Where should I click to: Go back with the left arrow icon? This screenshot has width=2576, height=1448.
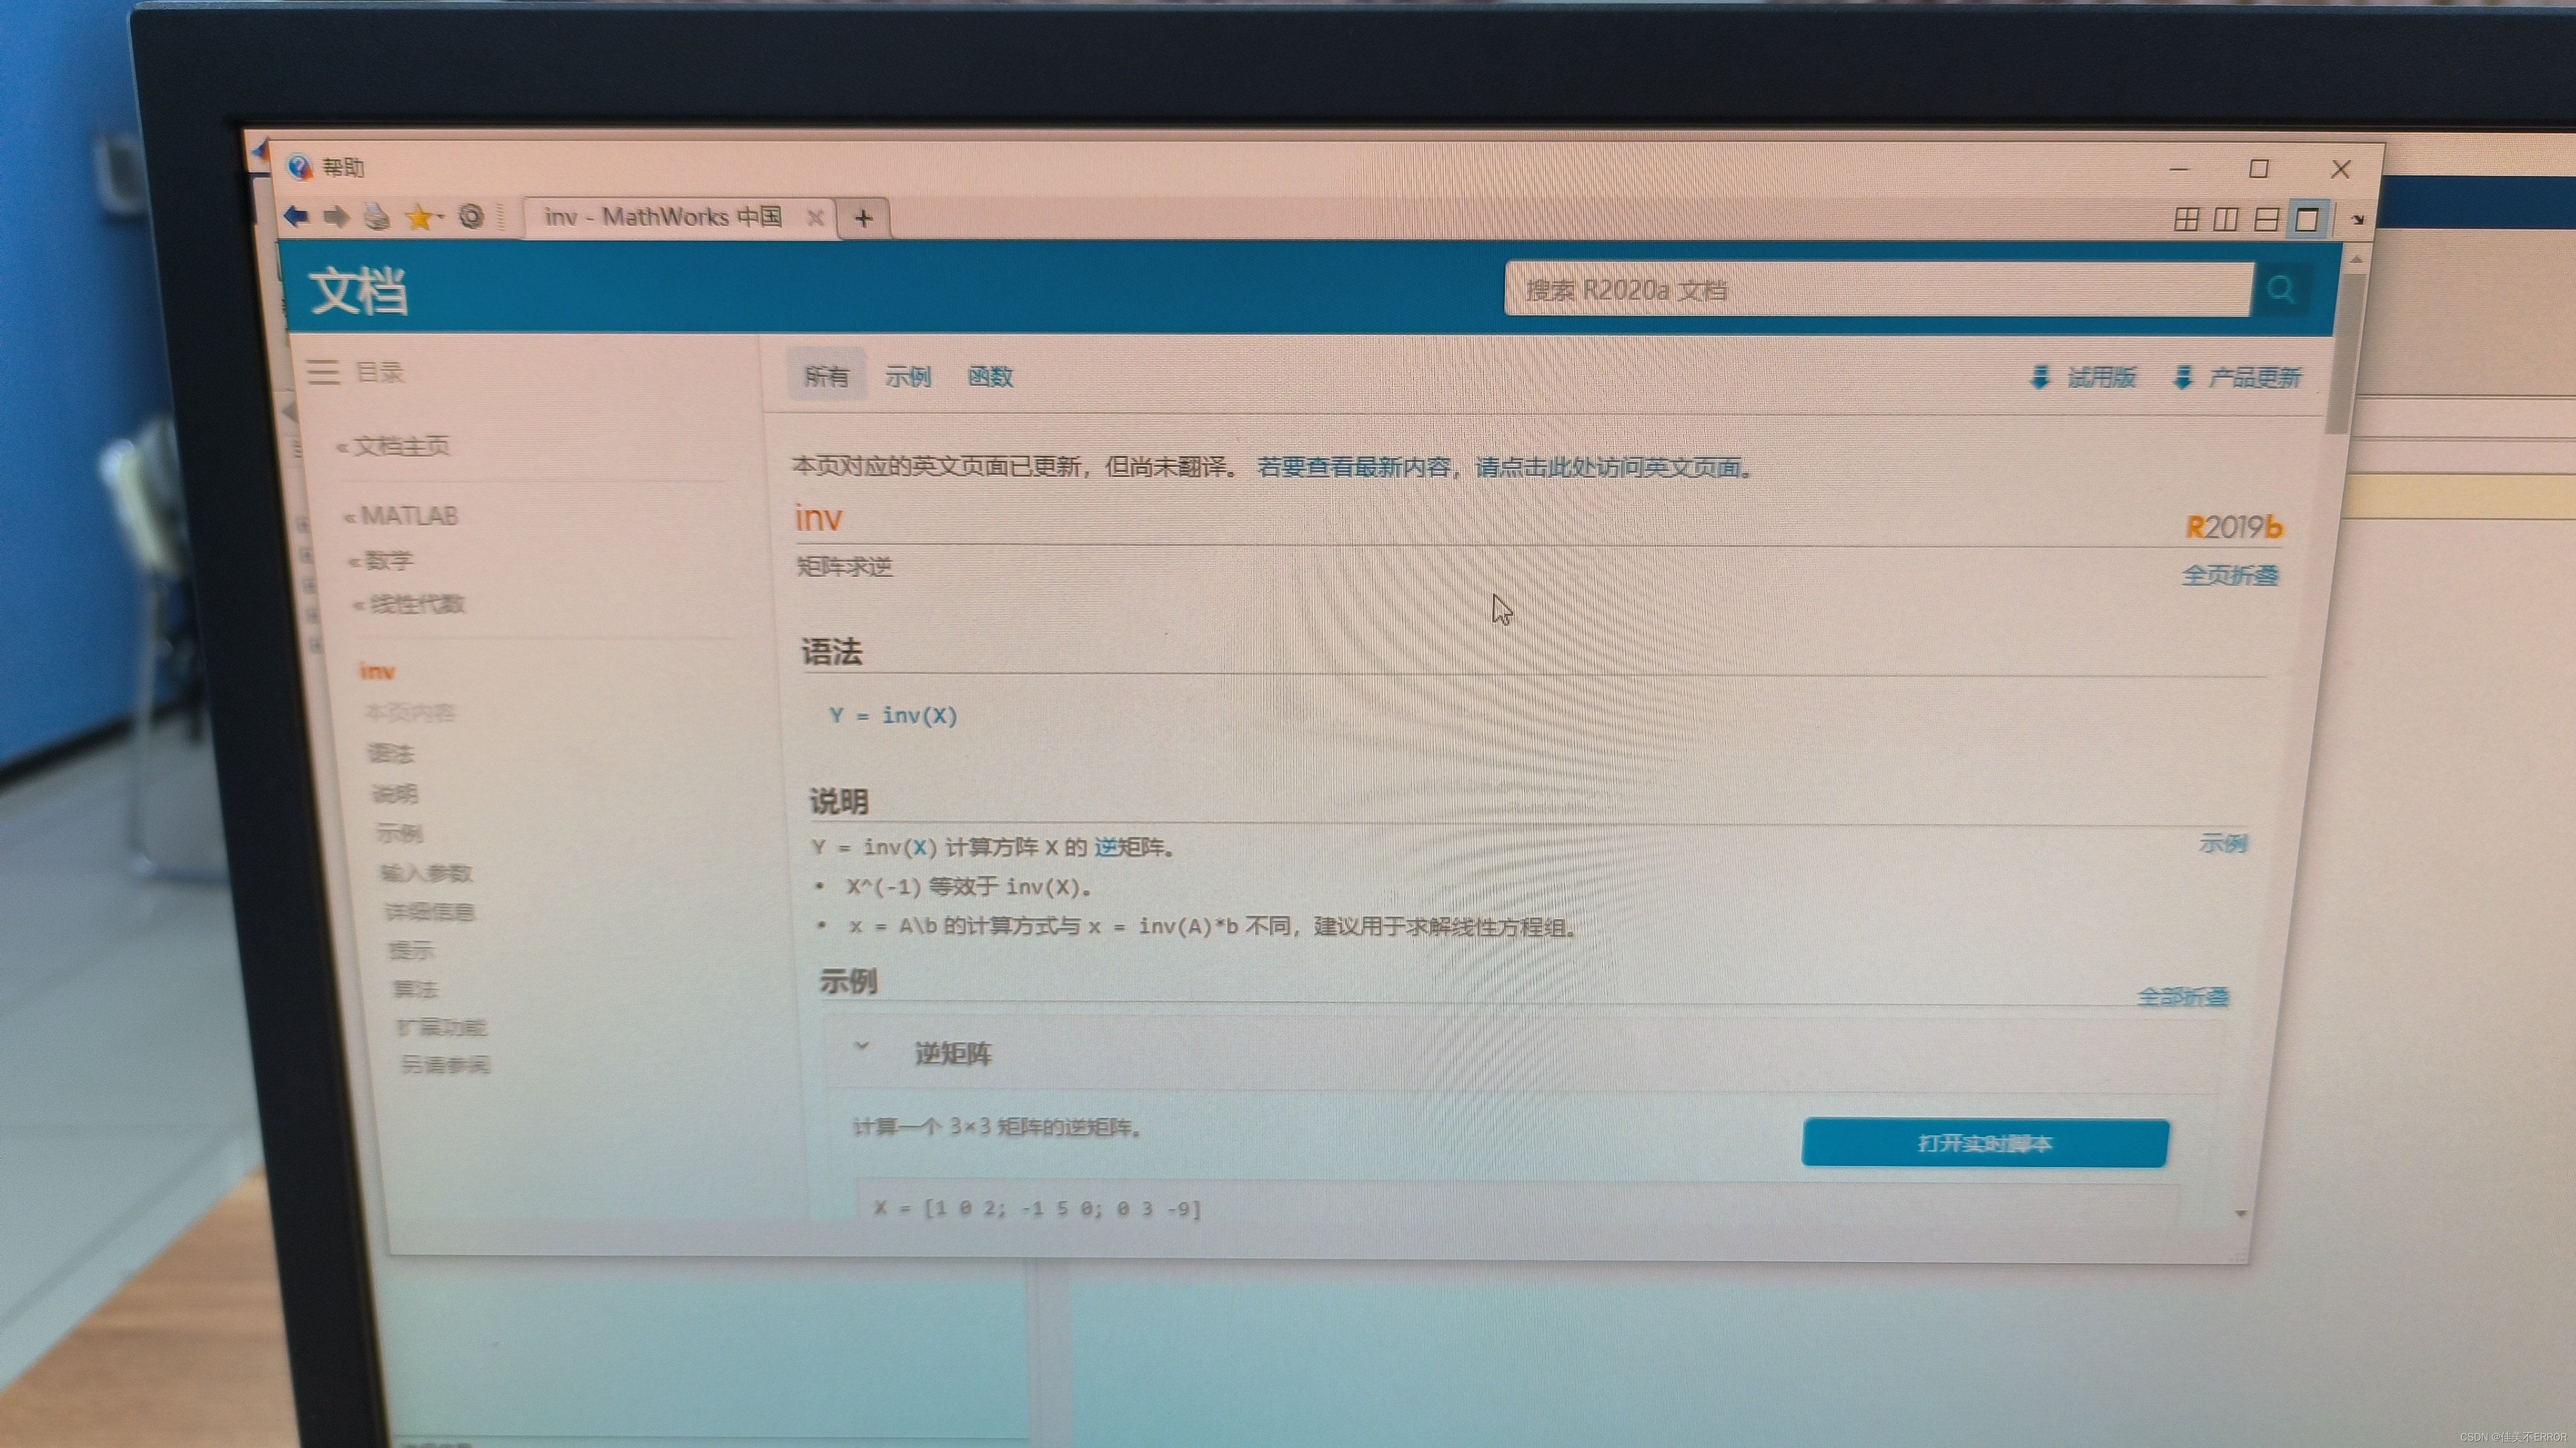coord(297,216)
